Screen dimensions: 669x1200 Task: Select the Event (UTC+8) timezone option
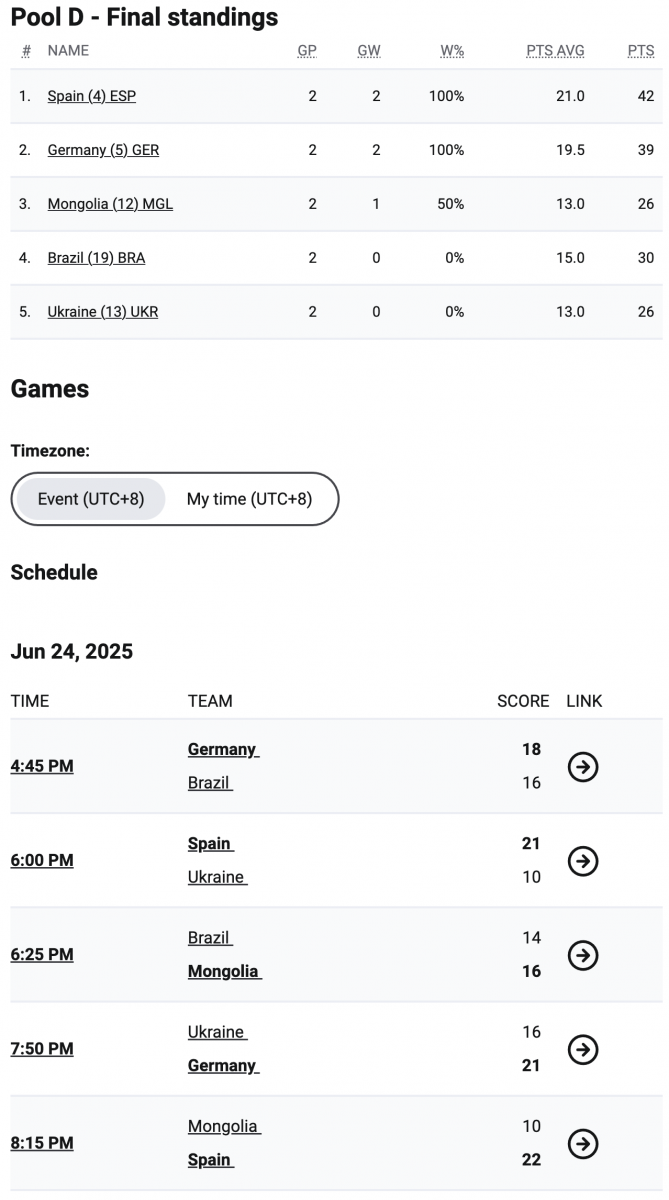(91, 499)
